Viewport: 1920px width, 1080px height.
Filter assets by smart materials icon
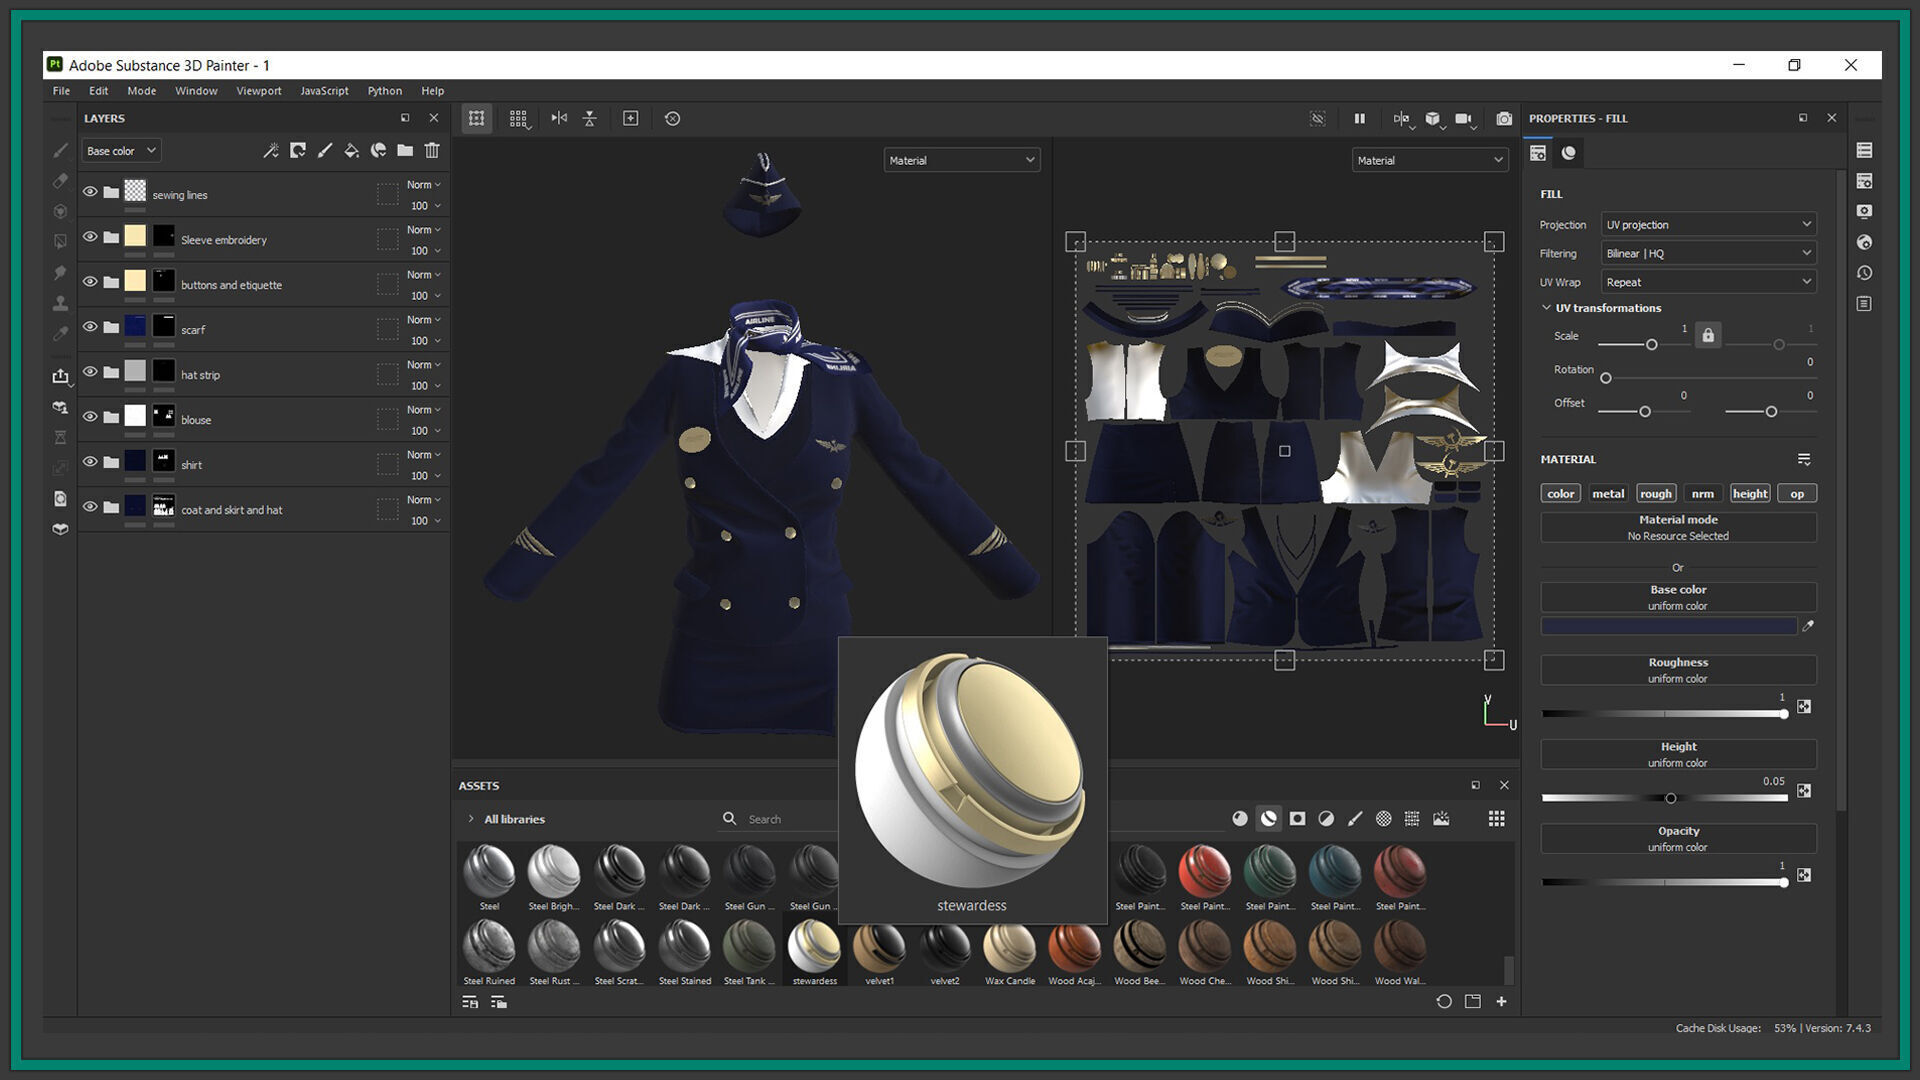click(1269, 818)
